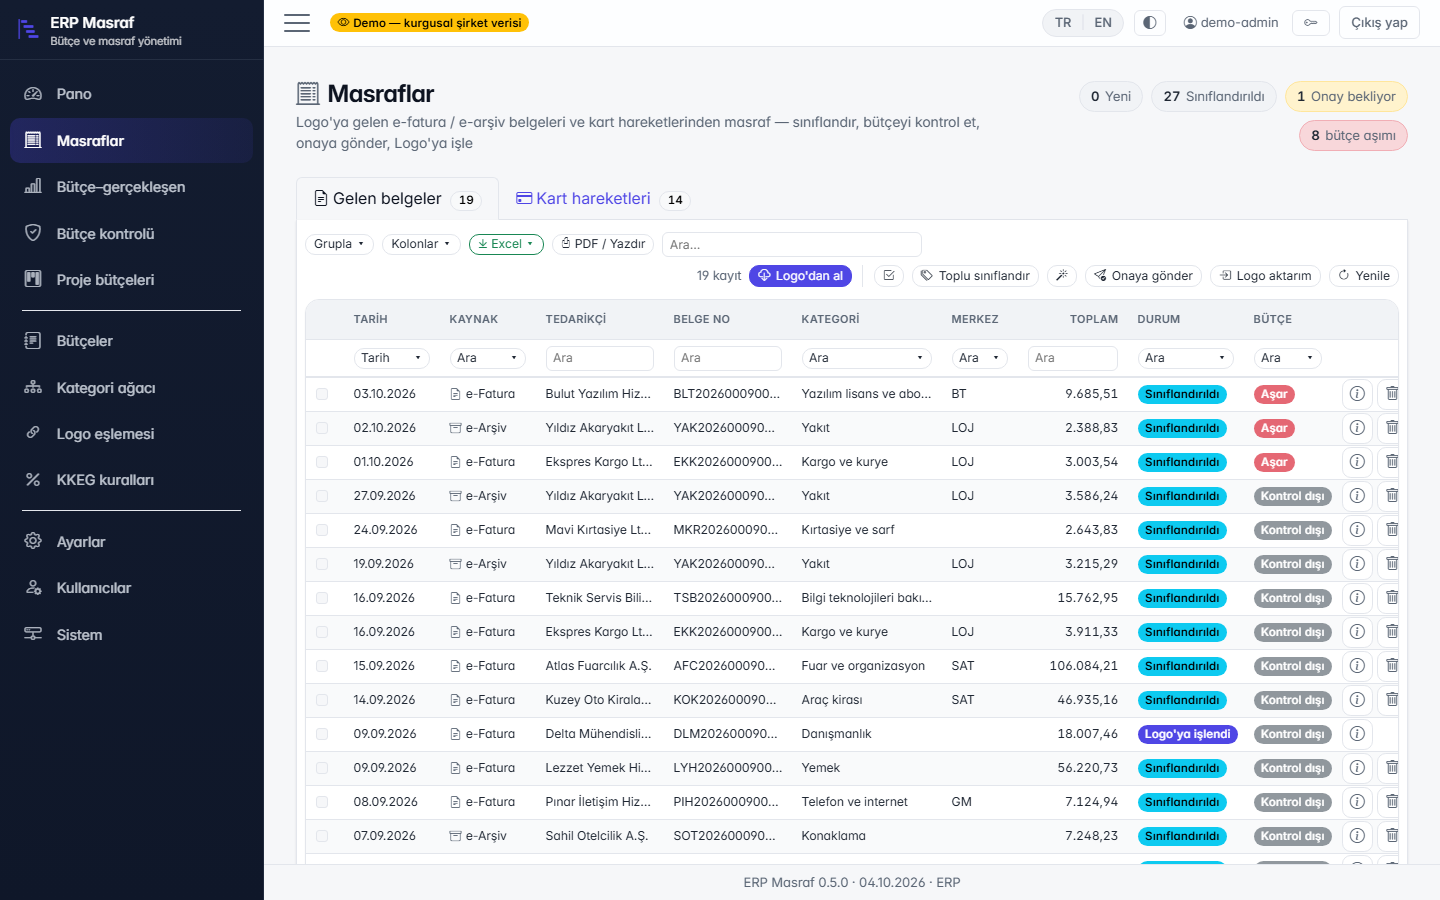The image size is (1440, 900).
Task: Go to Bütçe kontrolü page
Action: [x=131, y=234]
